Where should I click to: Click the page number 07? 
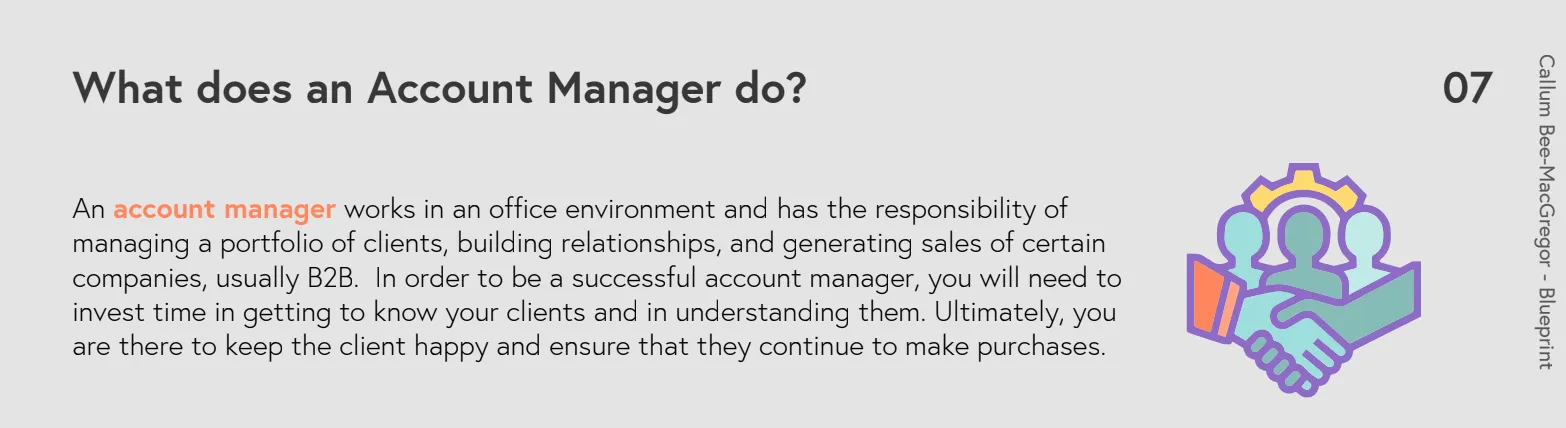coord(1467,89)
